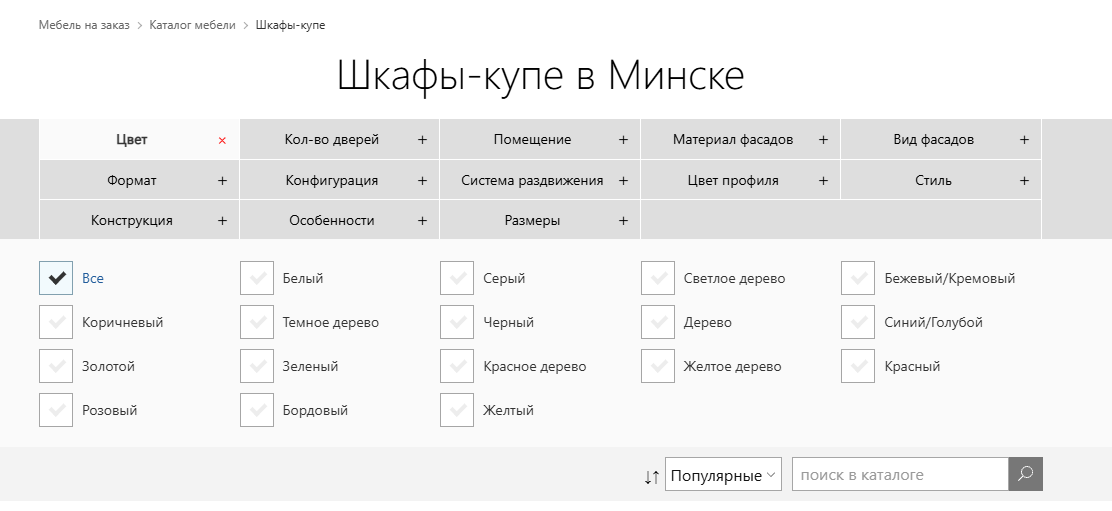Click the Шкафы-купе breadcrumb item
Screen dimensions: 1112x511
[x=290, y=25]
